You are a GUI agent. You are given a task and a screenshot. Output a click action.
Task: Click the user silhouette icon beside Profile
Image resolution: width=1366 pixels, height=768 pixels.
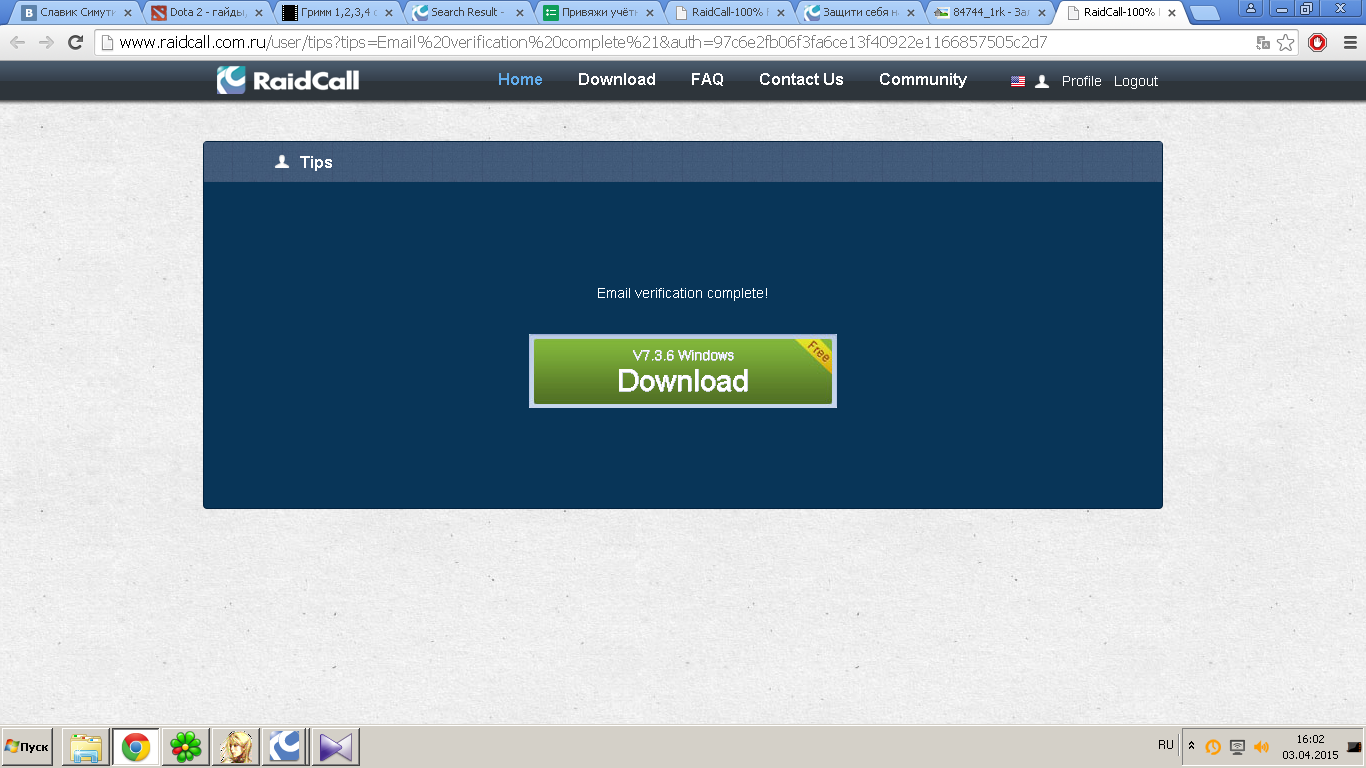point(1042,82)
